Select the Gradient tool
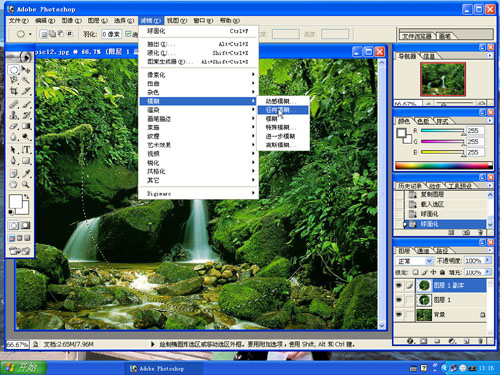This screenshot has height=375, width=500. 26,126
